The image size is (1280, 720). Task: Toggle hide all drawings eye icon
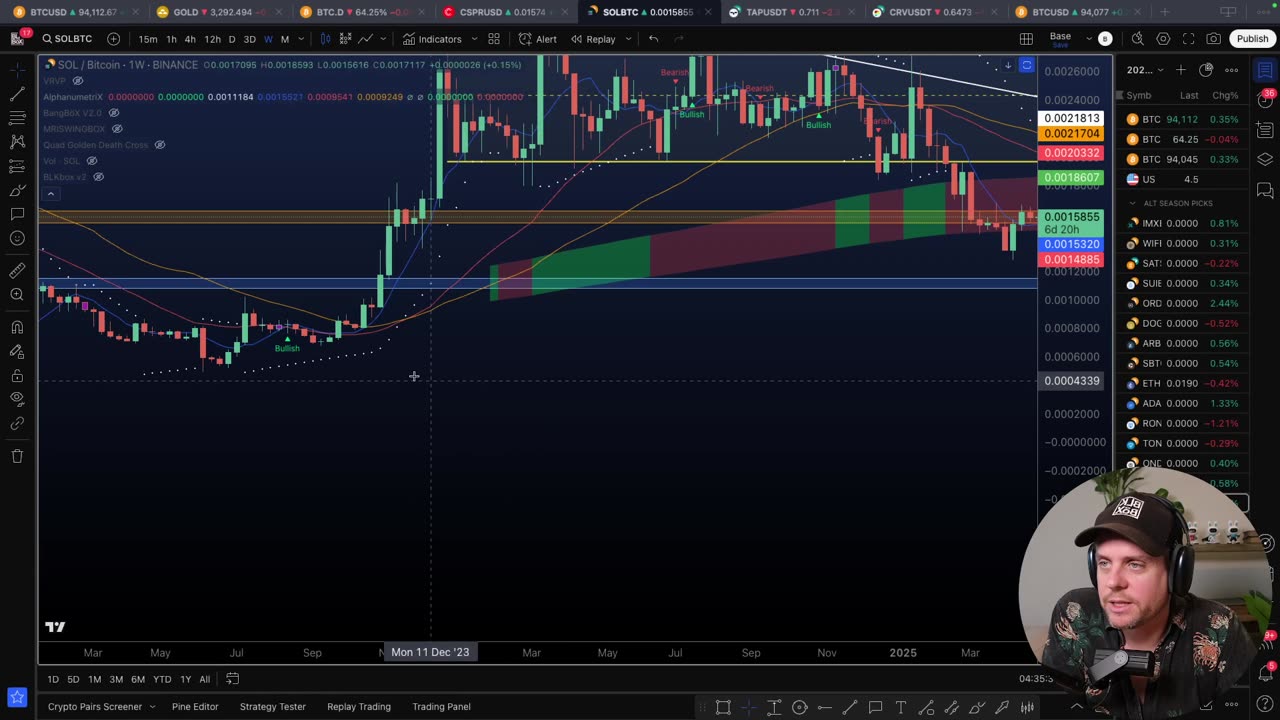point(17,399)
